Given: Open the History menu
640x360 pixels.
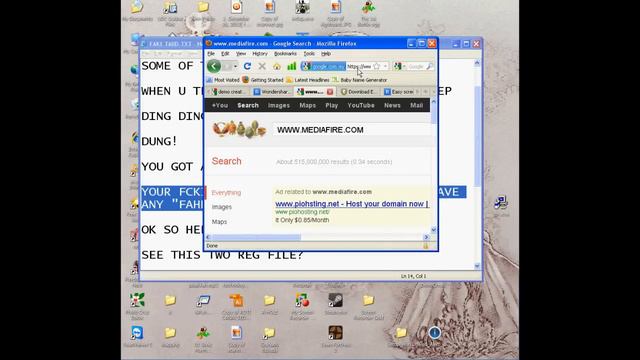Looking at the screenshot, I should click(260, 54).
